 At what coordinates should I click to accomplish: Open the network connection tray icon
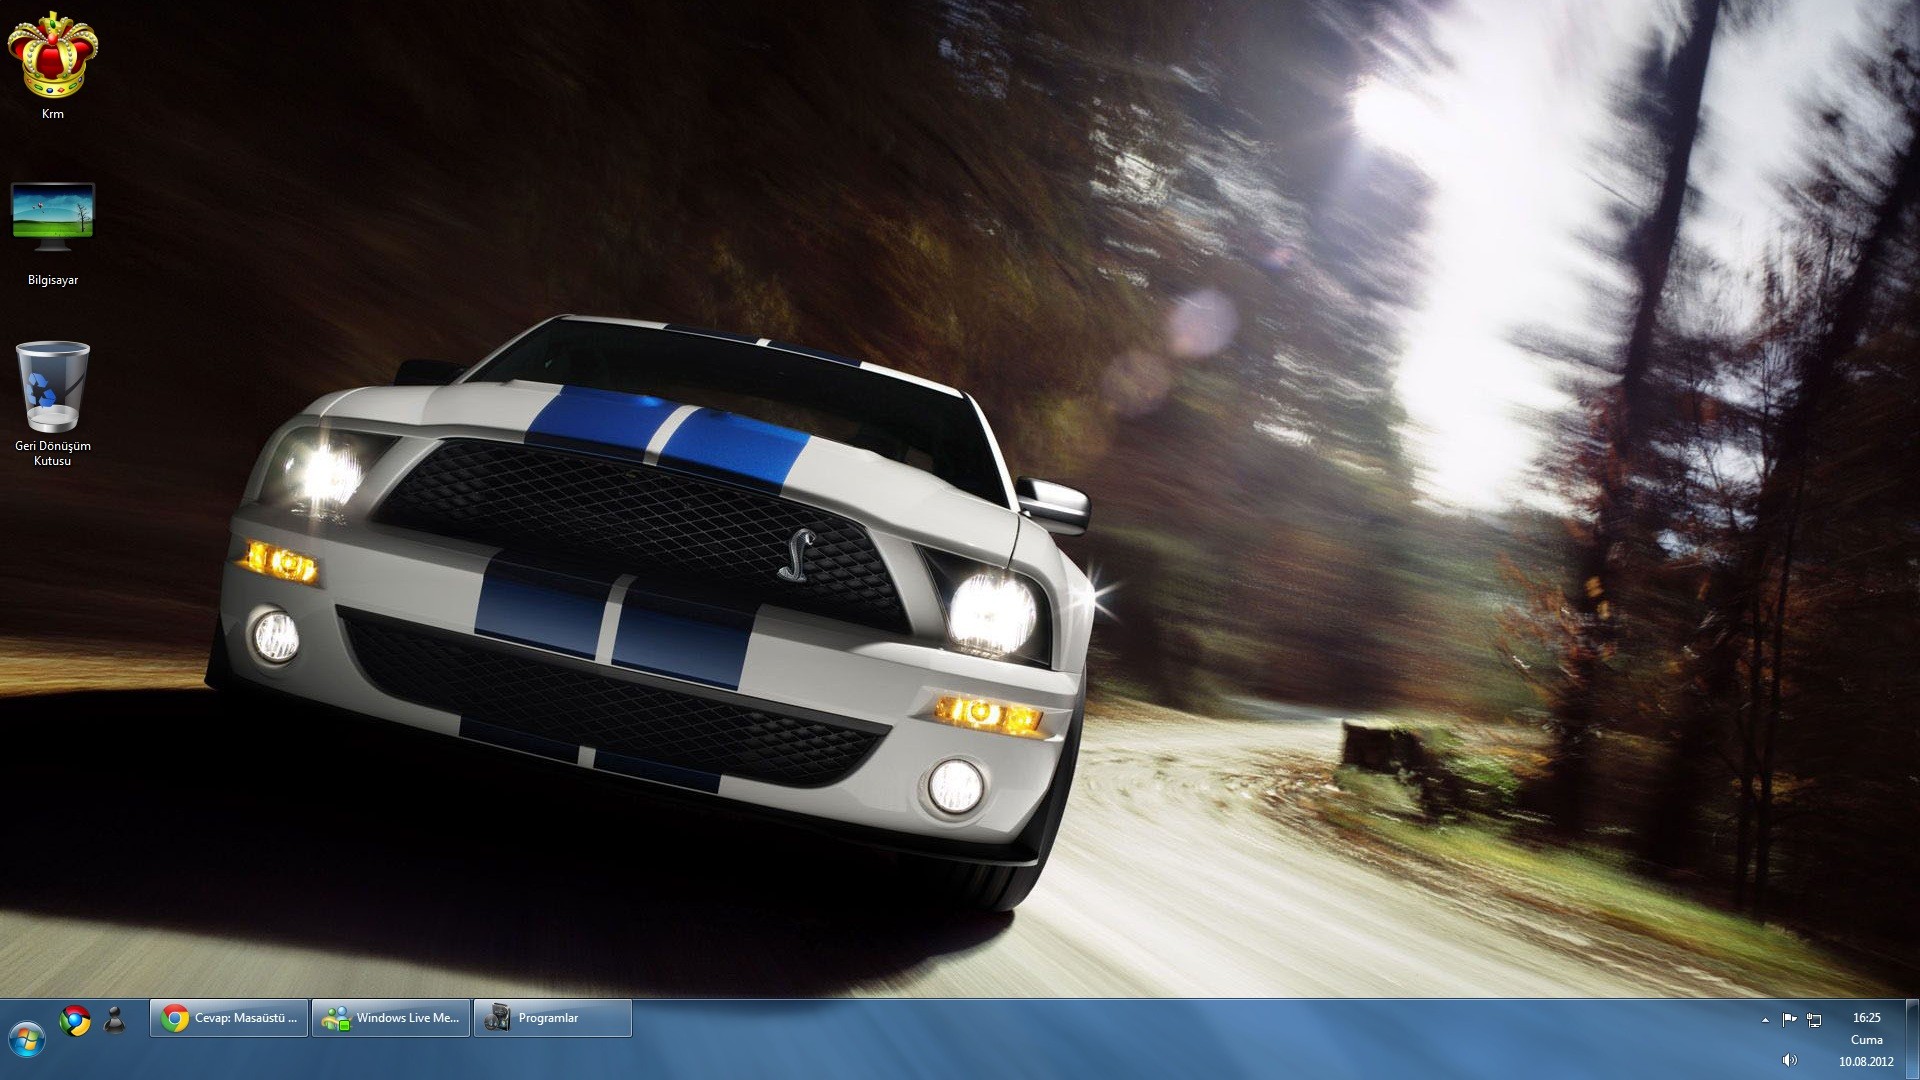(1814, 1020)
